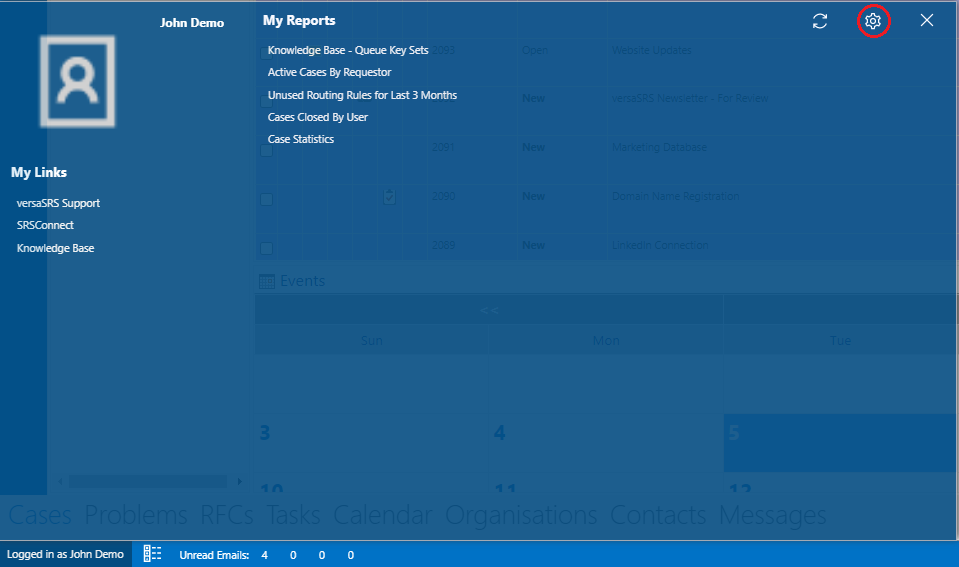Open the SRSConnect link under My Links
Viewport: 959px width, 567px height.
pos(45,225)
